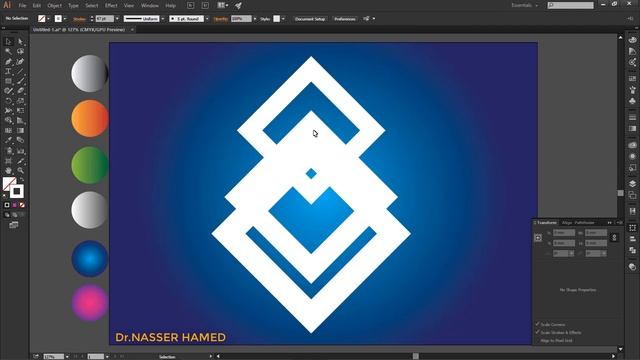Expand the Opacity value dropdown

(x=255, y=19)
